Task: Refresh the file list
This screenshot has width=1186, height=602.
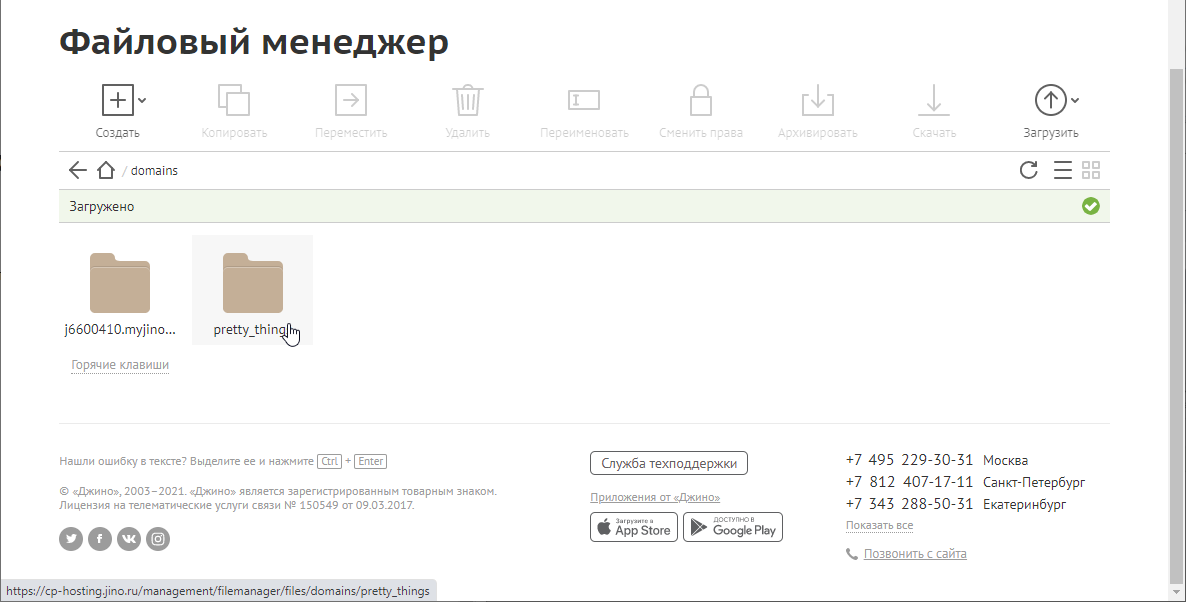Action: coord(1028,170)
